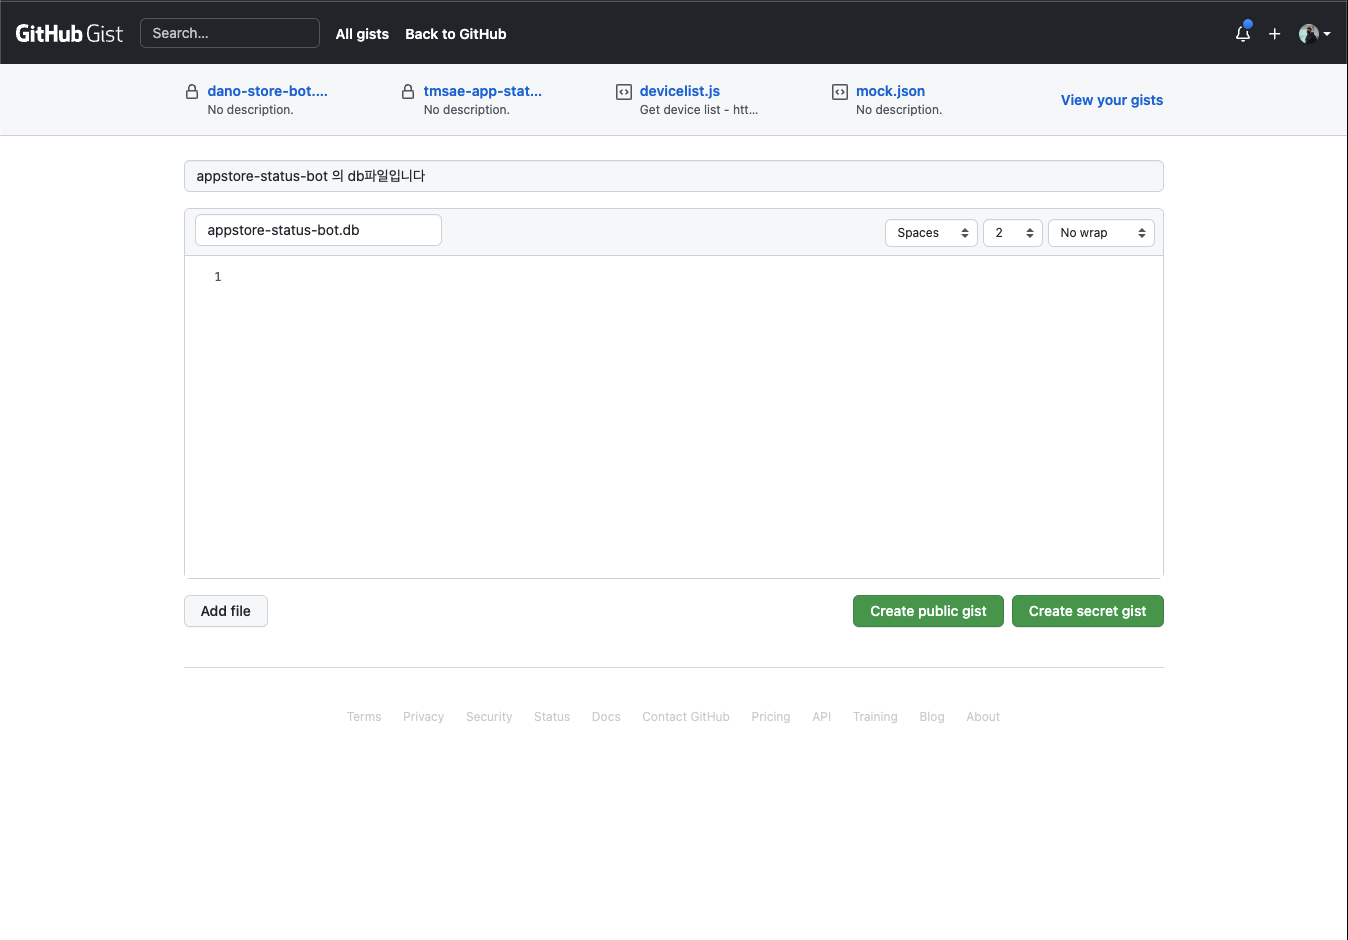
Task: Go to All gists
Action: (x=362, y=34)
